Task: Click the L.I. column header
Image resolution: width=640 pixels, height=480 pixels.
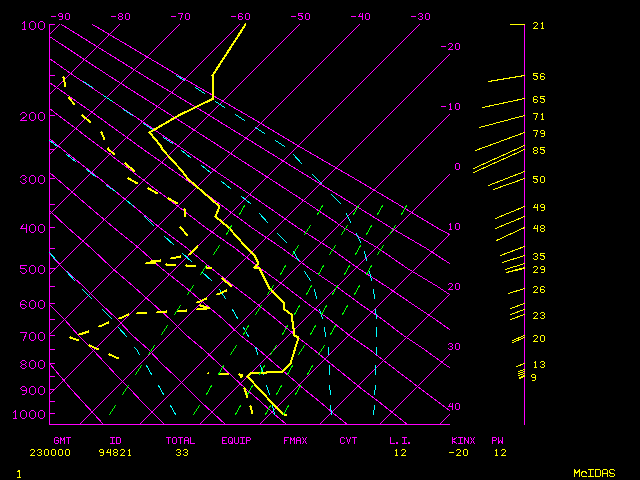Action: click(x=400, y=440)
